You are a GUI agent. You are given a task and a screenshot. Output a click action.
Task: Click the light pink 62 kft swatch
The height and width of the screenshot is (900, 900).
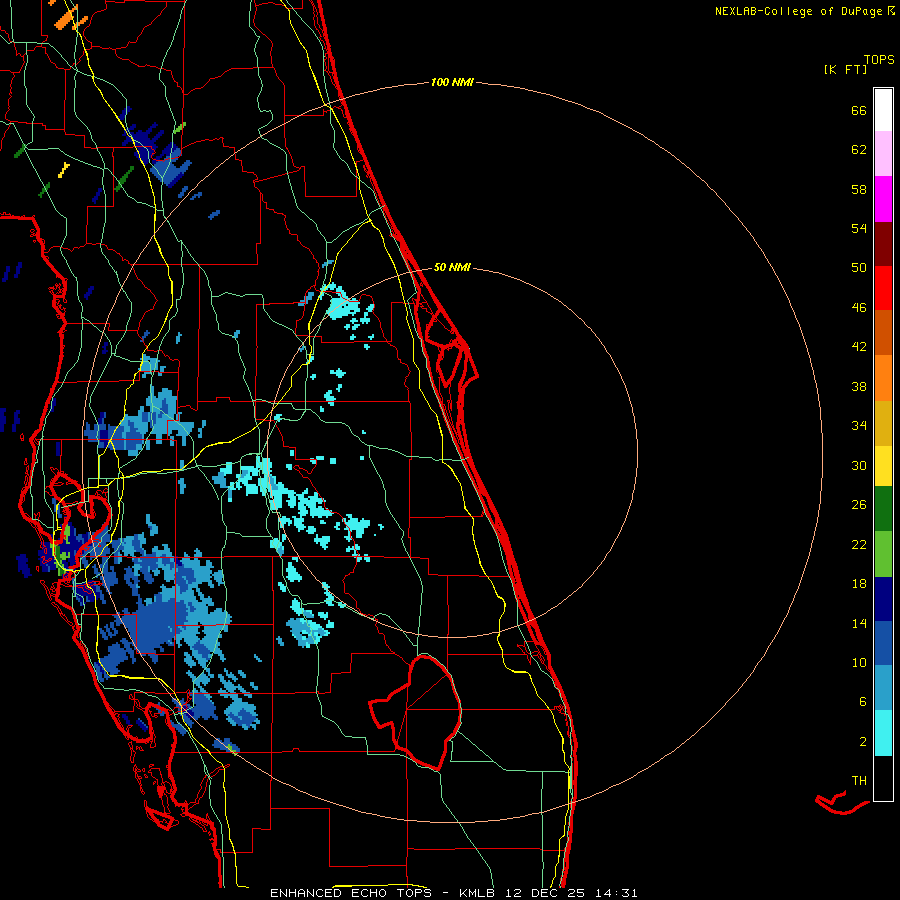click(883, 154)
